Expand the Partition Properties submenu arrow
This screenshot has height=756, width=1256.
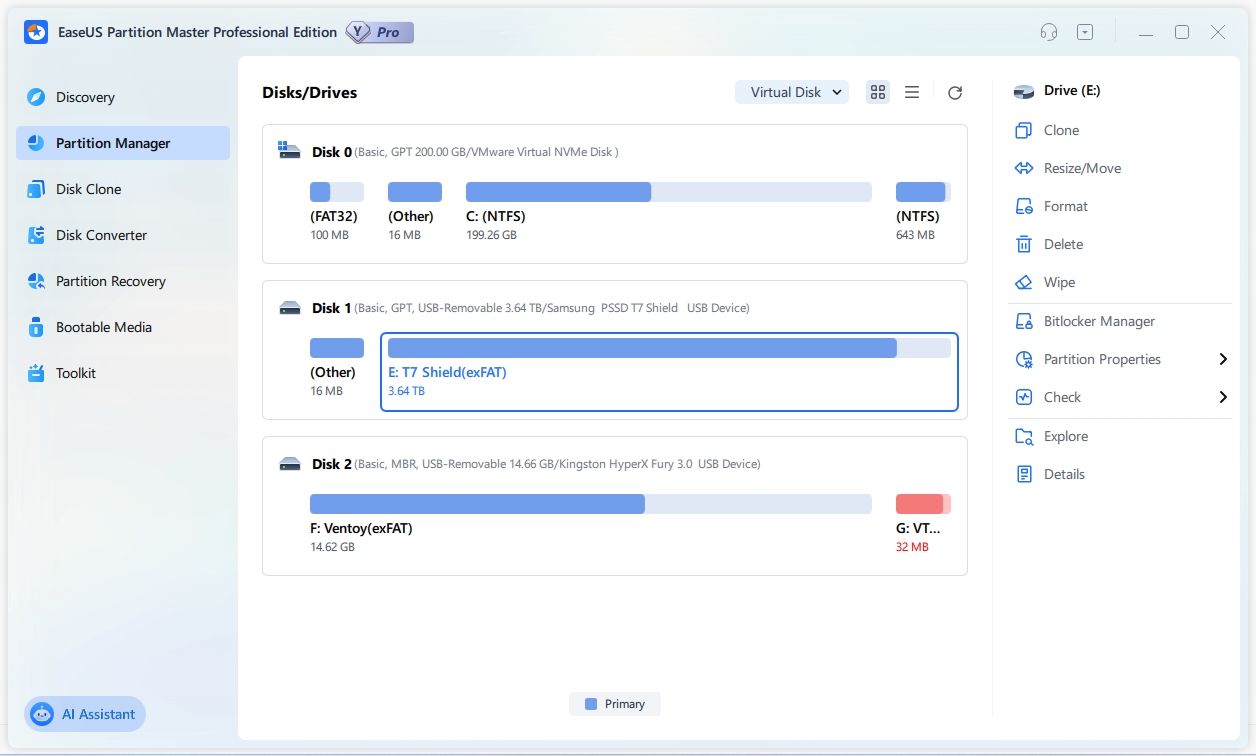click(1223, 359)
